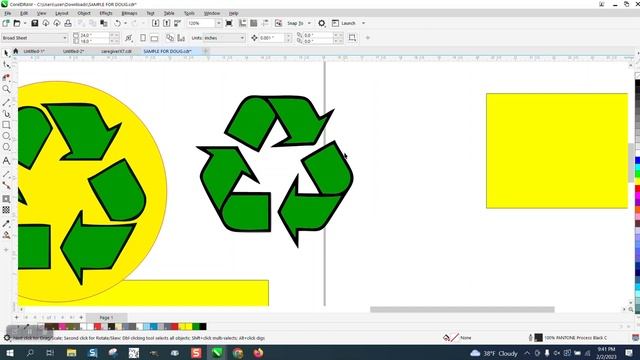Viewport: 640px width, 360px height.
Task: Select the Pick tool in toolbox
Action: point(6,53)
